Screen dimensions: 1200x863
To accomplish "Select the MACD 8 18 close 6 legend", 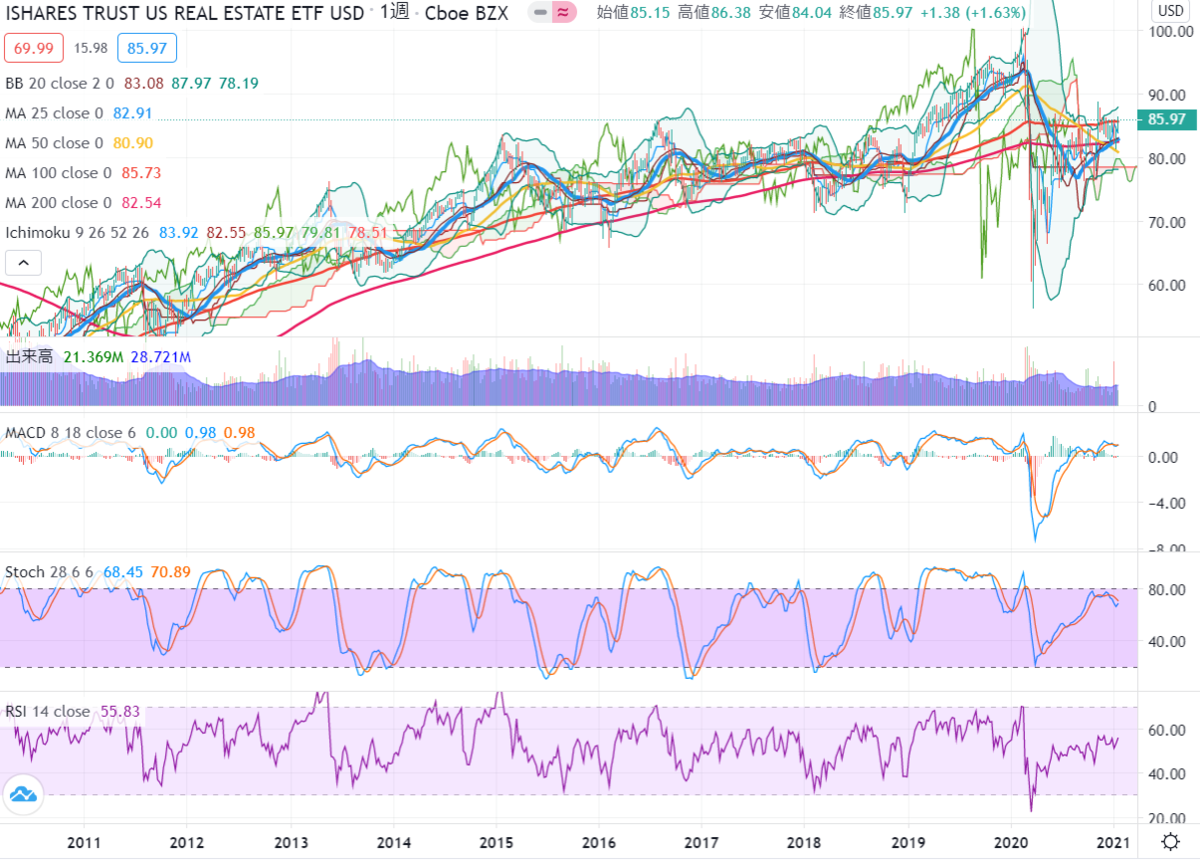I will pos(70,432).
